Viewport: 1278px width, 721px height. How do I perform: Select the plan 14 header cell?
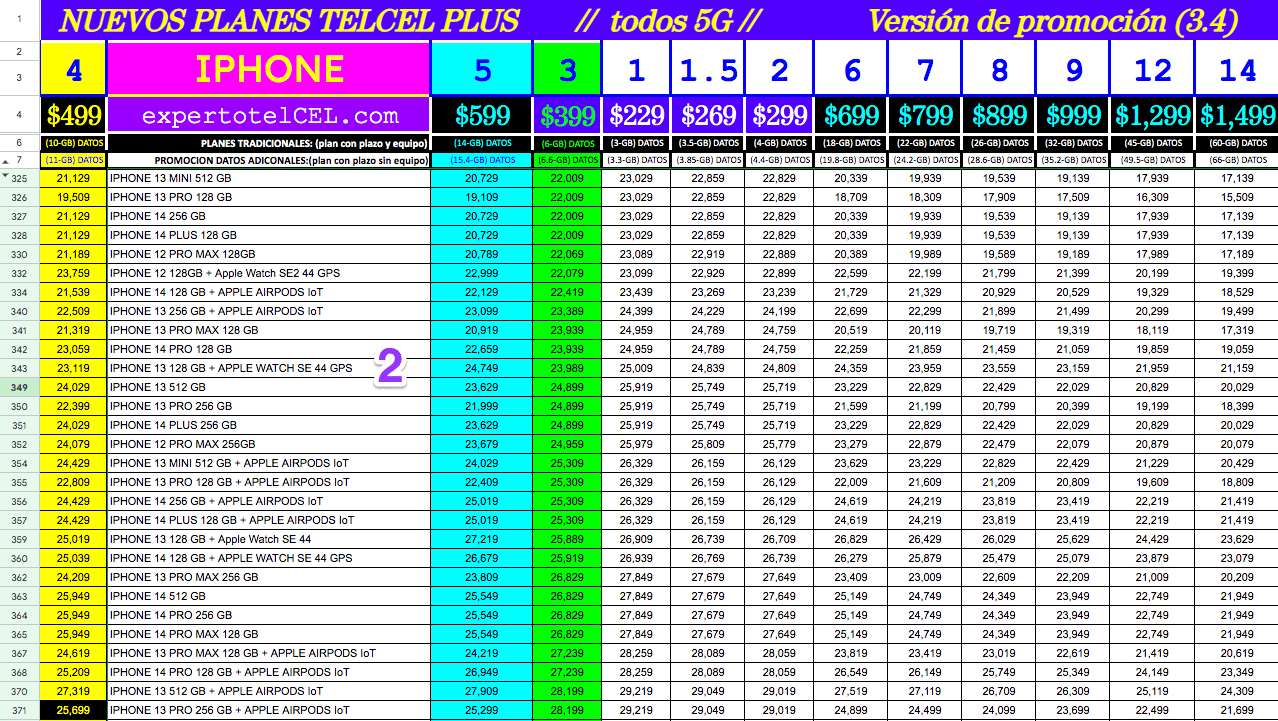pyautogui.click(x=1238, y=69)
